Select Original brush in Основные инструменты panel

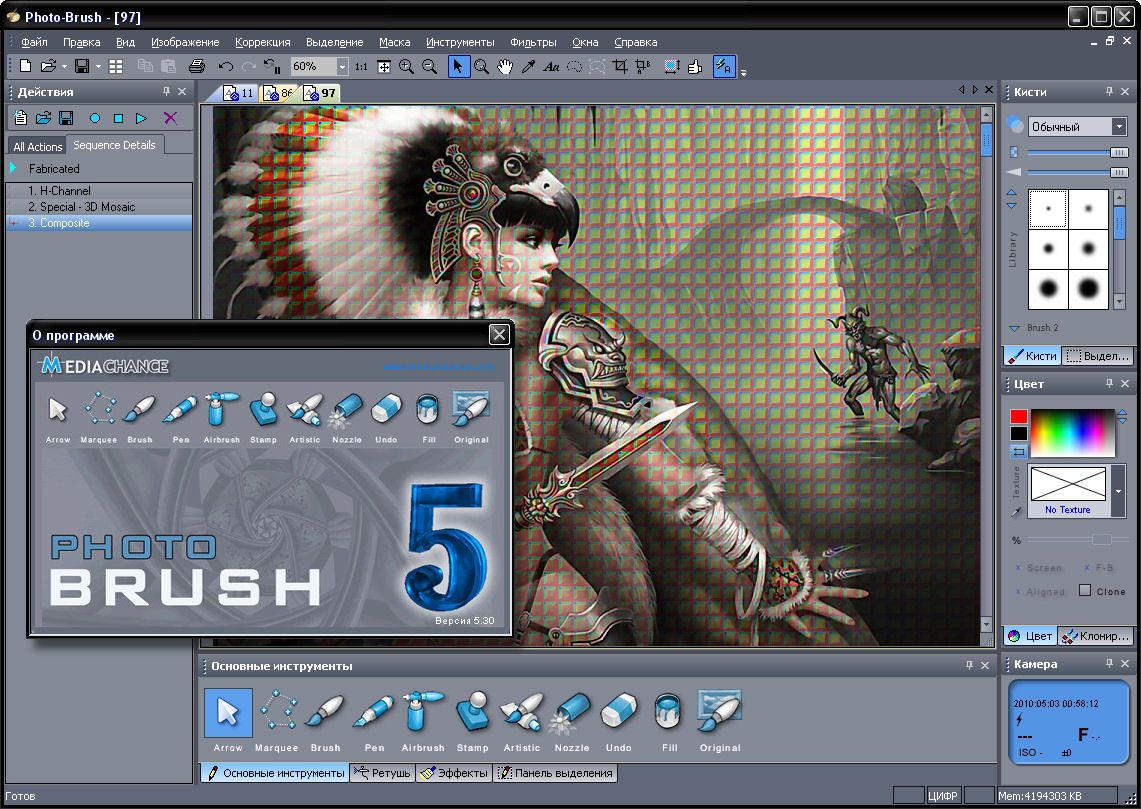click(x=720, y=720)
